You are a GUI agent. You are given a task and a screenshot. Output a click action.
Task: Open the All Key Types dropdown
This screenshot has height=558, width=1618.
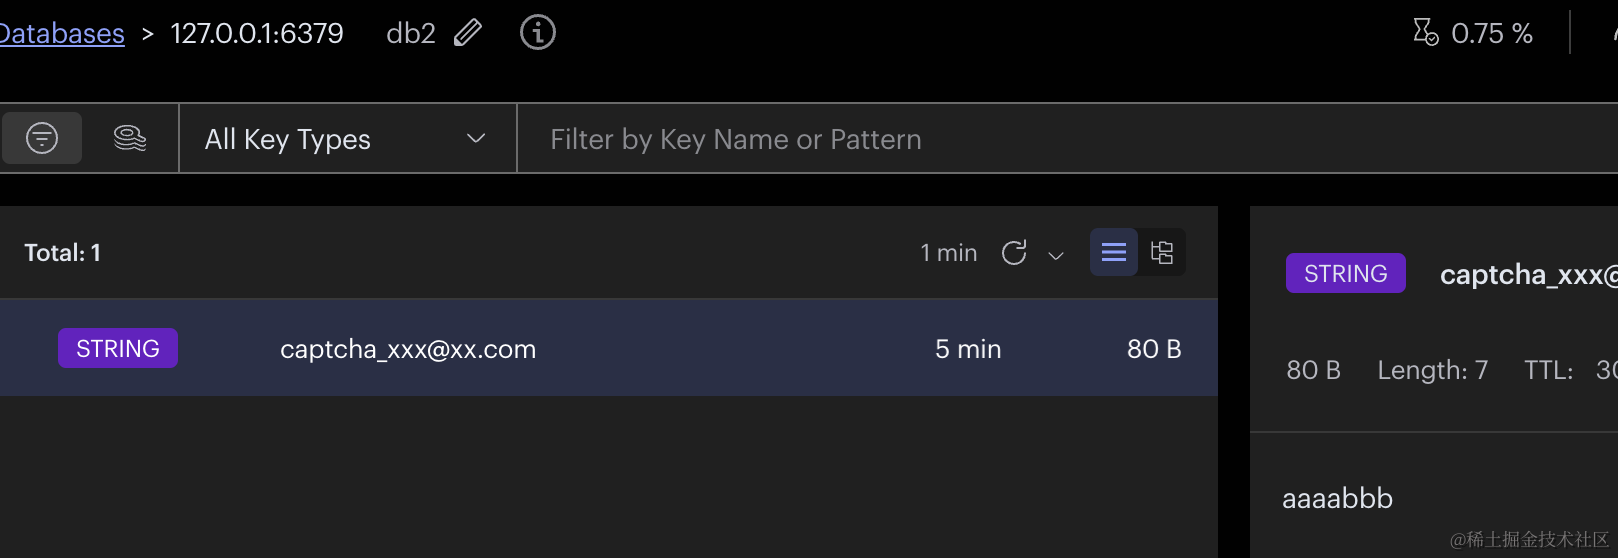[288, 139]
